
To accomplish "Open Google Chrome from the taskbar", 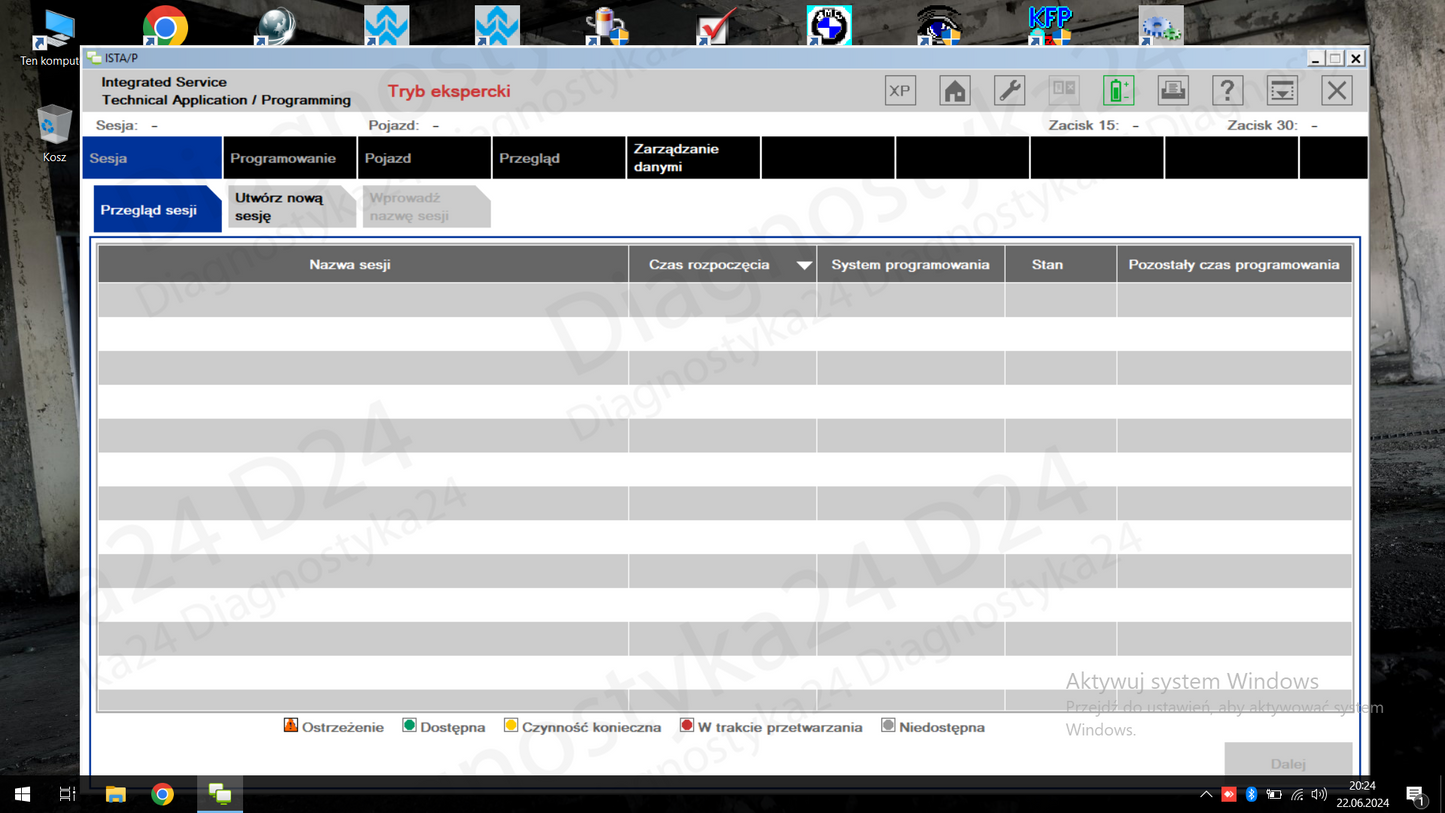I will 162,795.
